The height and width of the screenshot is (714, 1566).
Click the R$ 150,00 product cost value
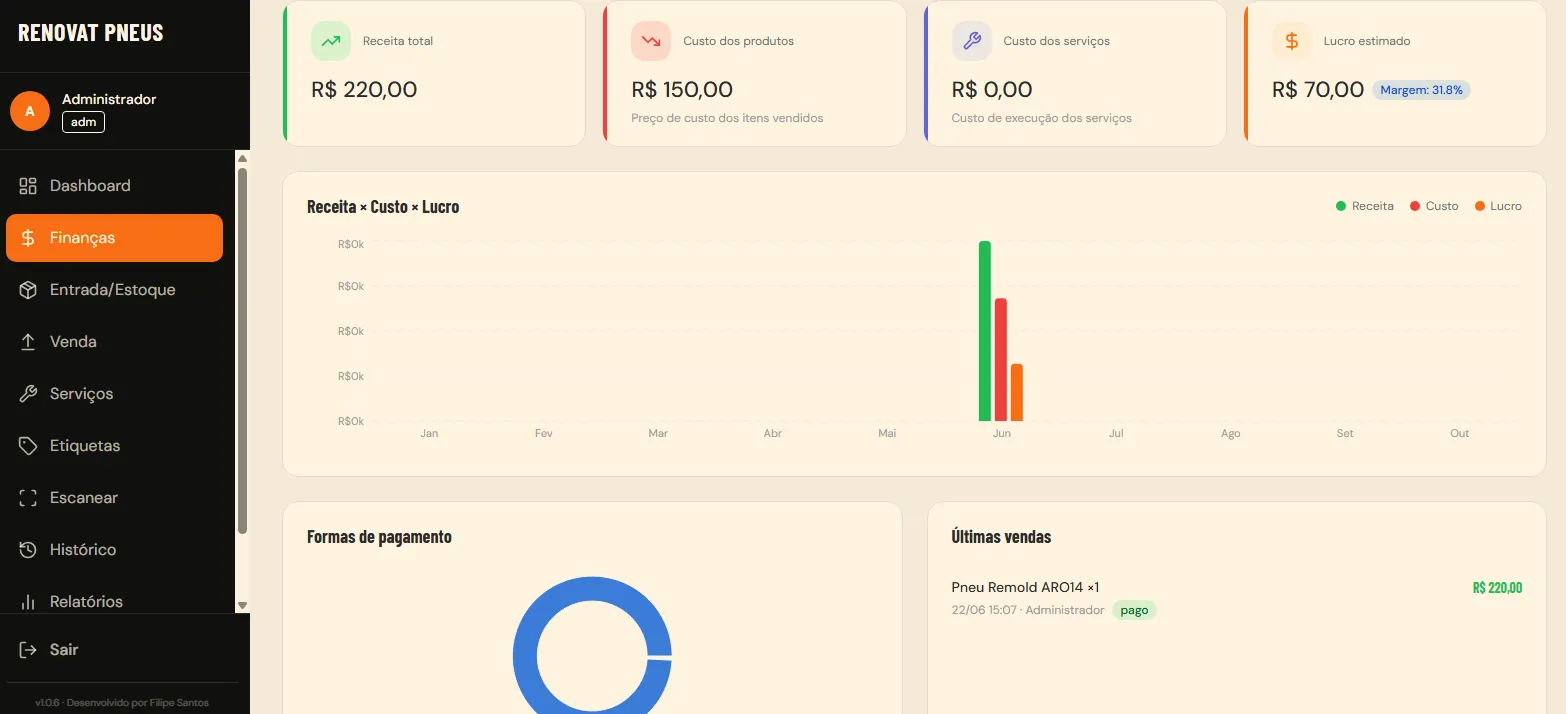point(682,90)
